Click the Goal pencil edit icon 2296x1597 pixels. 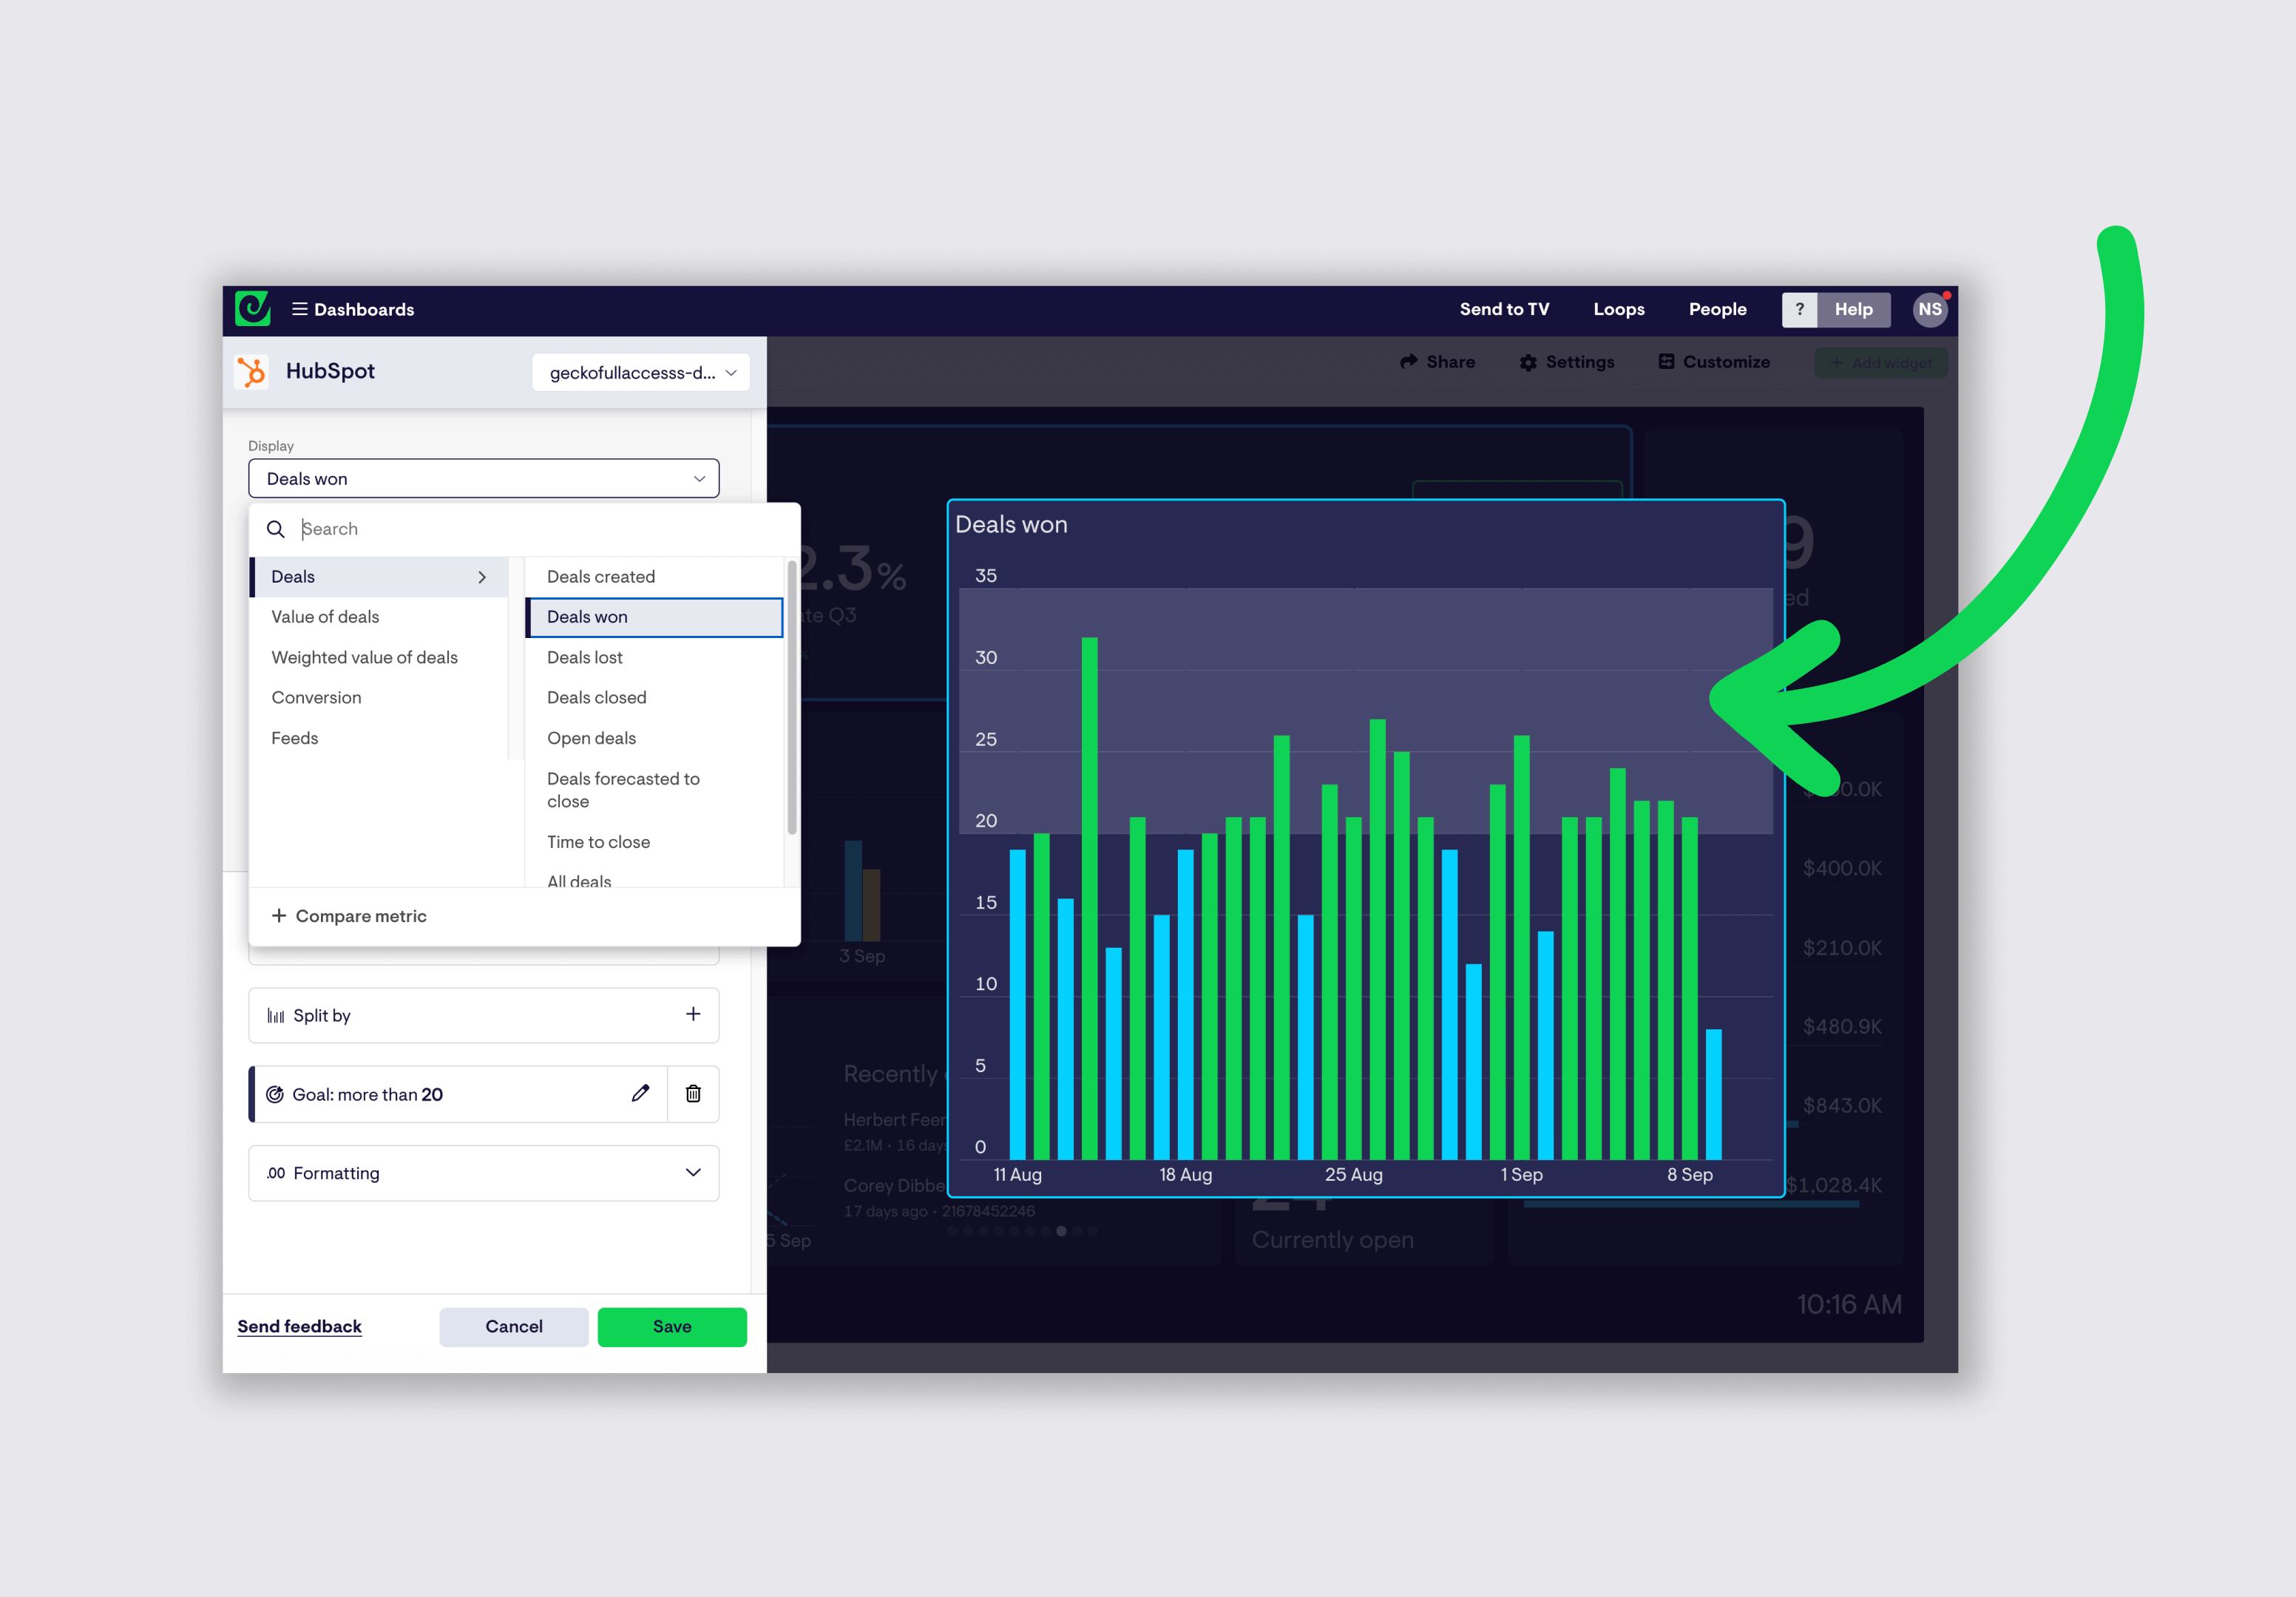640,1094
